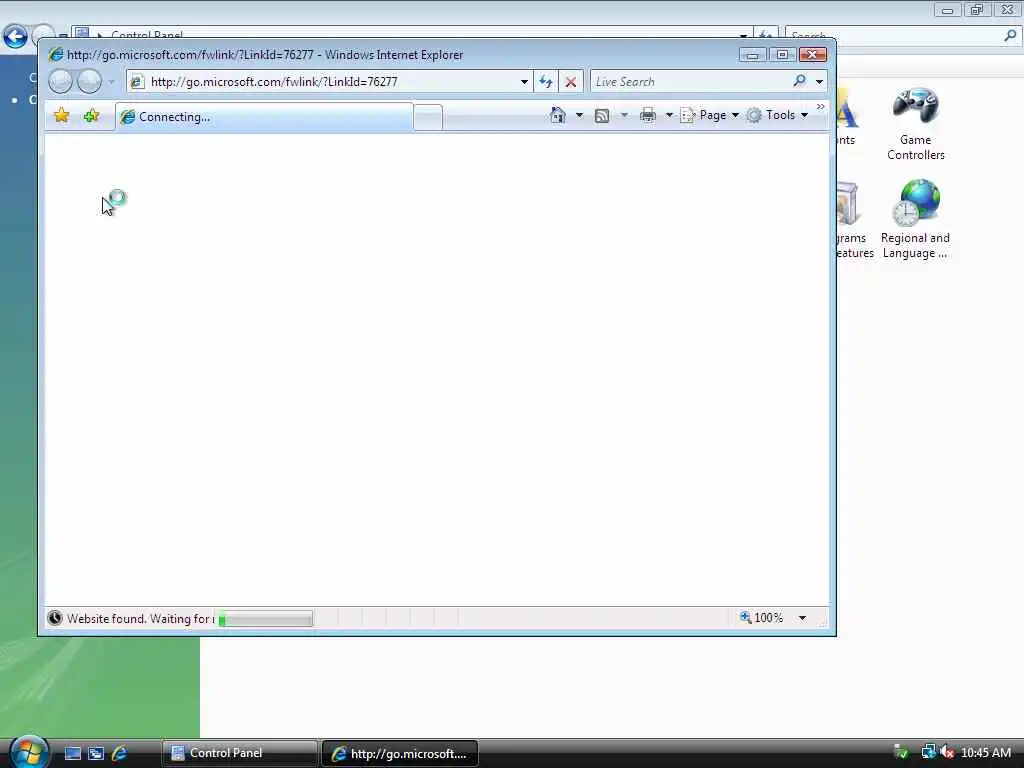
Task: Click the Print toolbar icon
Action: (x=647, y=116)
